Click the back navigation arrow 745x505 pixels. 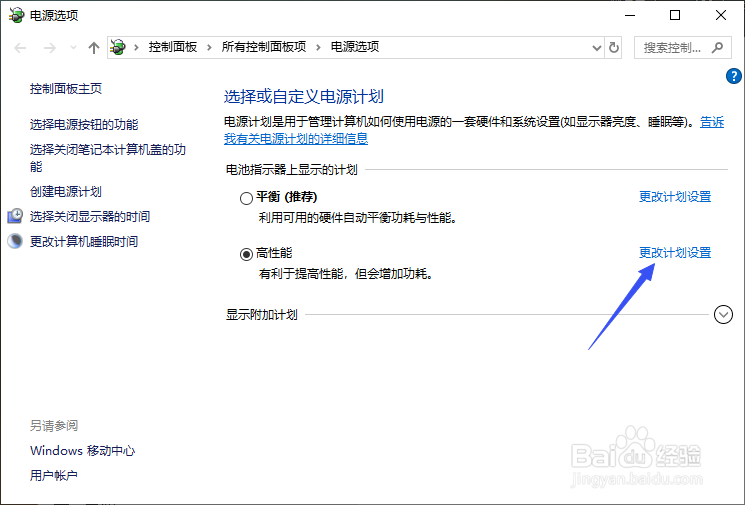pyautogui.click(x=20, y=48)
